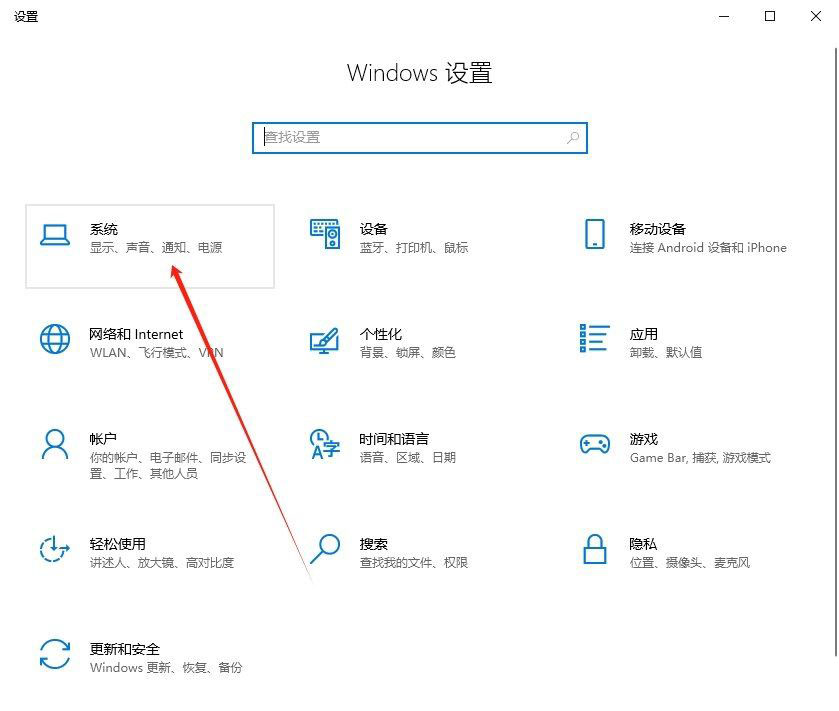The height and width of the screenshot is (711, 839).
Task: Open the 网络和 Internet globe icon
Action: click(x=55, y=339)
